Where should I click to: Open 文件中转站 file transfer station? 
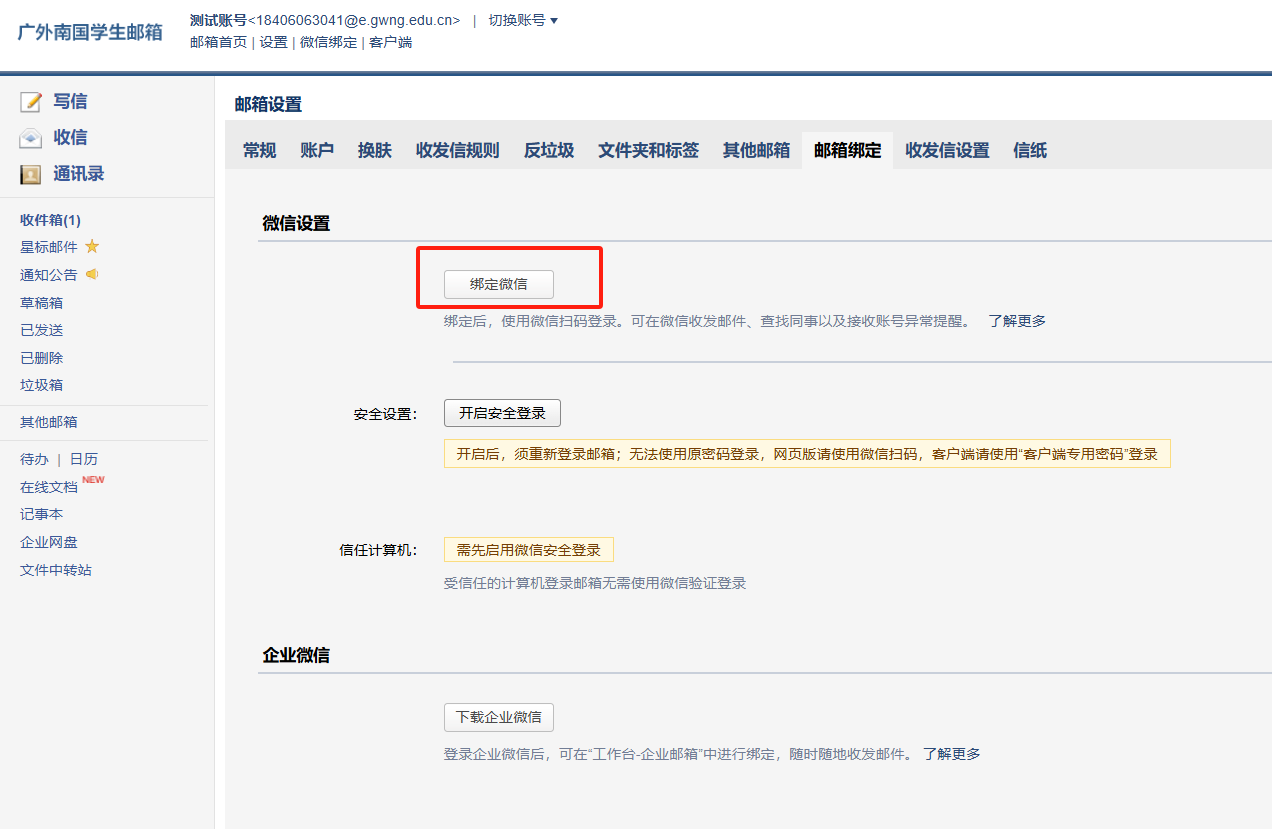[56, 570]
